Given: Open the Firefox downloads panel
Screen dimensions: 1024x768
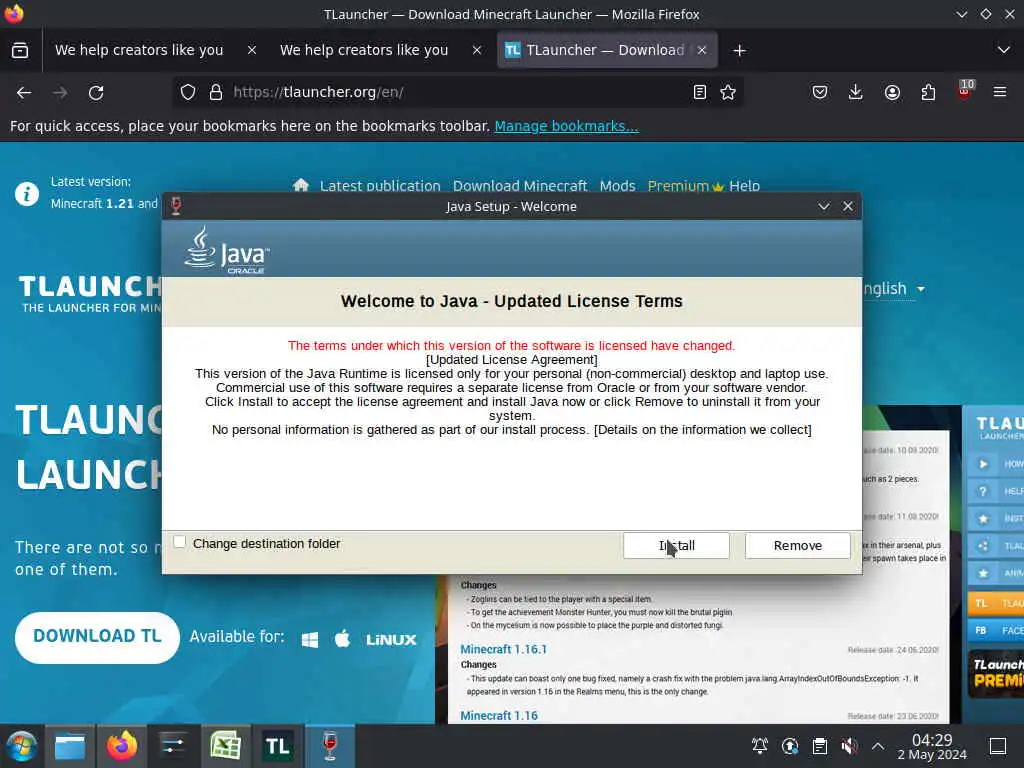Looking at the screenshot, I should click(856, 93).
